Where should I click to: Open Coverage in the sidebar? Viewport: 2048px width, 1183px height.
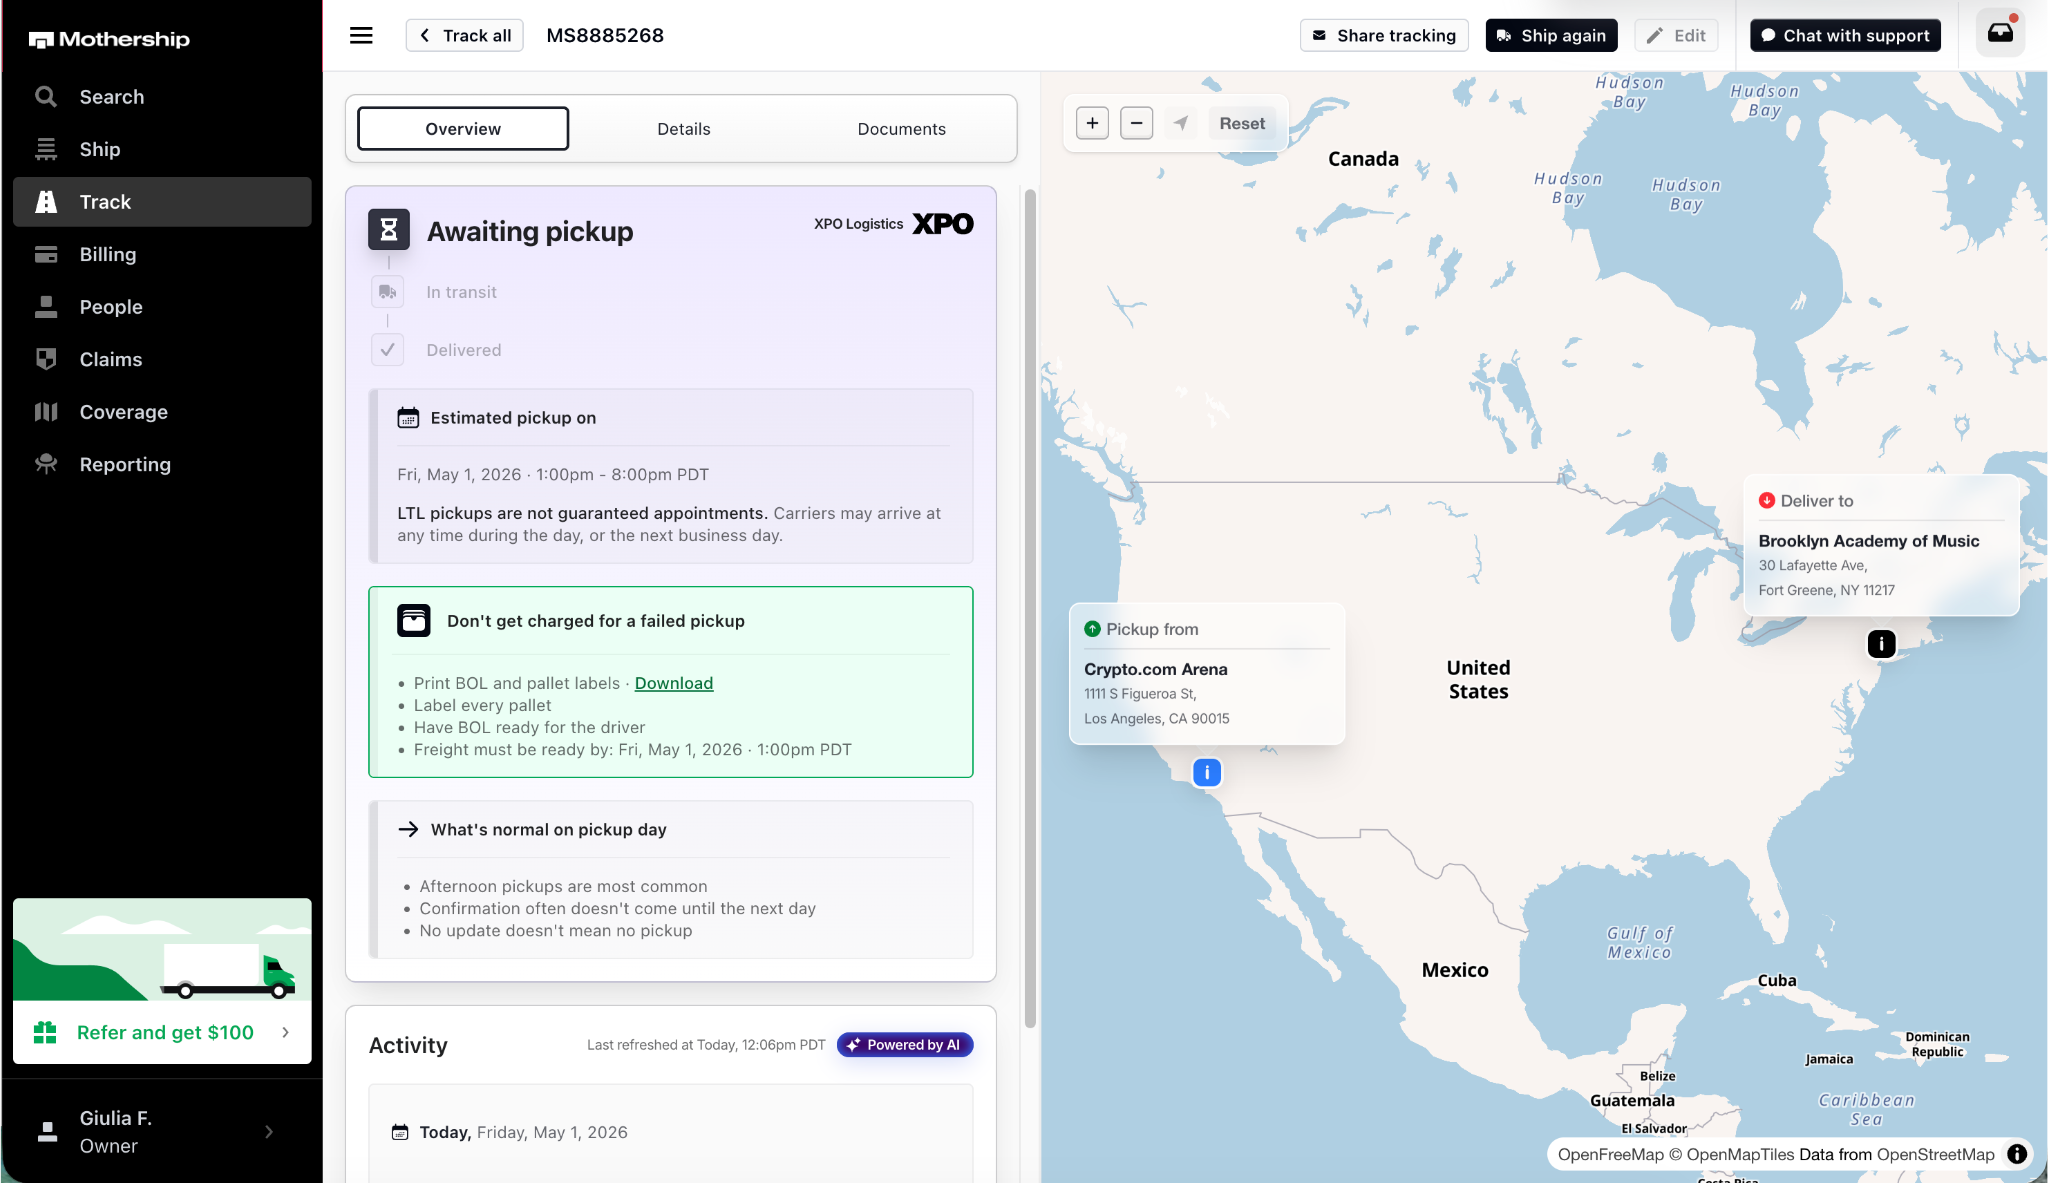pos(162,412)
